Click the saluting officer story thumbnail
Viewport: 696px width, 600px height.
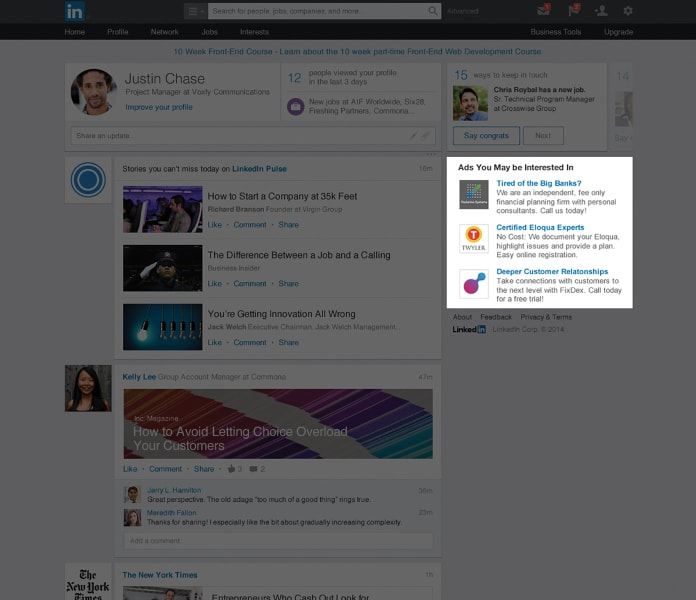pos(162,268)
